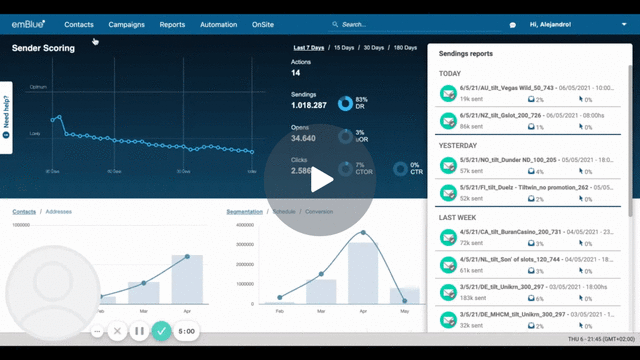
Task: Select the 180 Days range
Action: point(405,48)
